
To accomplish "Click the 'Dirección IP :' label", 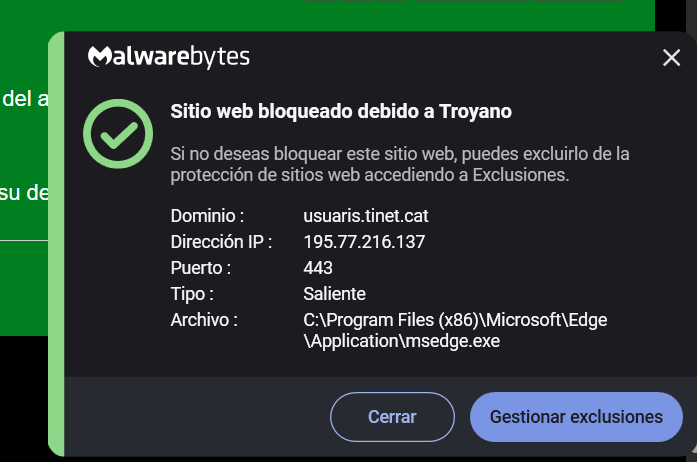I will (221, 242).
